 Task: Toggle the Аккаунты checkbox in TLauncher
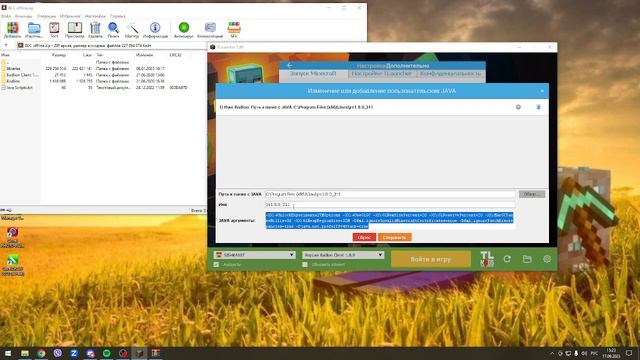click(216, 264)
